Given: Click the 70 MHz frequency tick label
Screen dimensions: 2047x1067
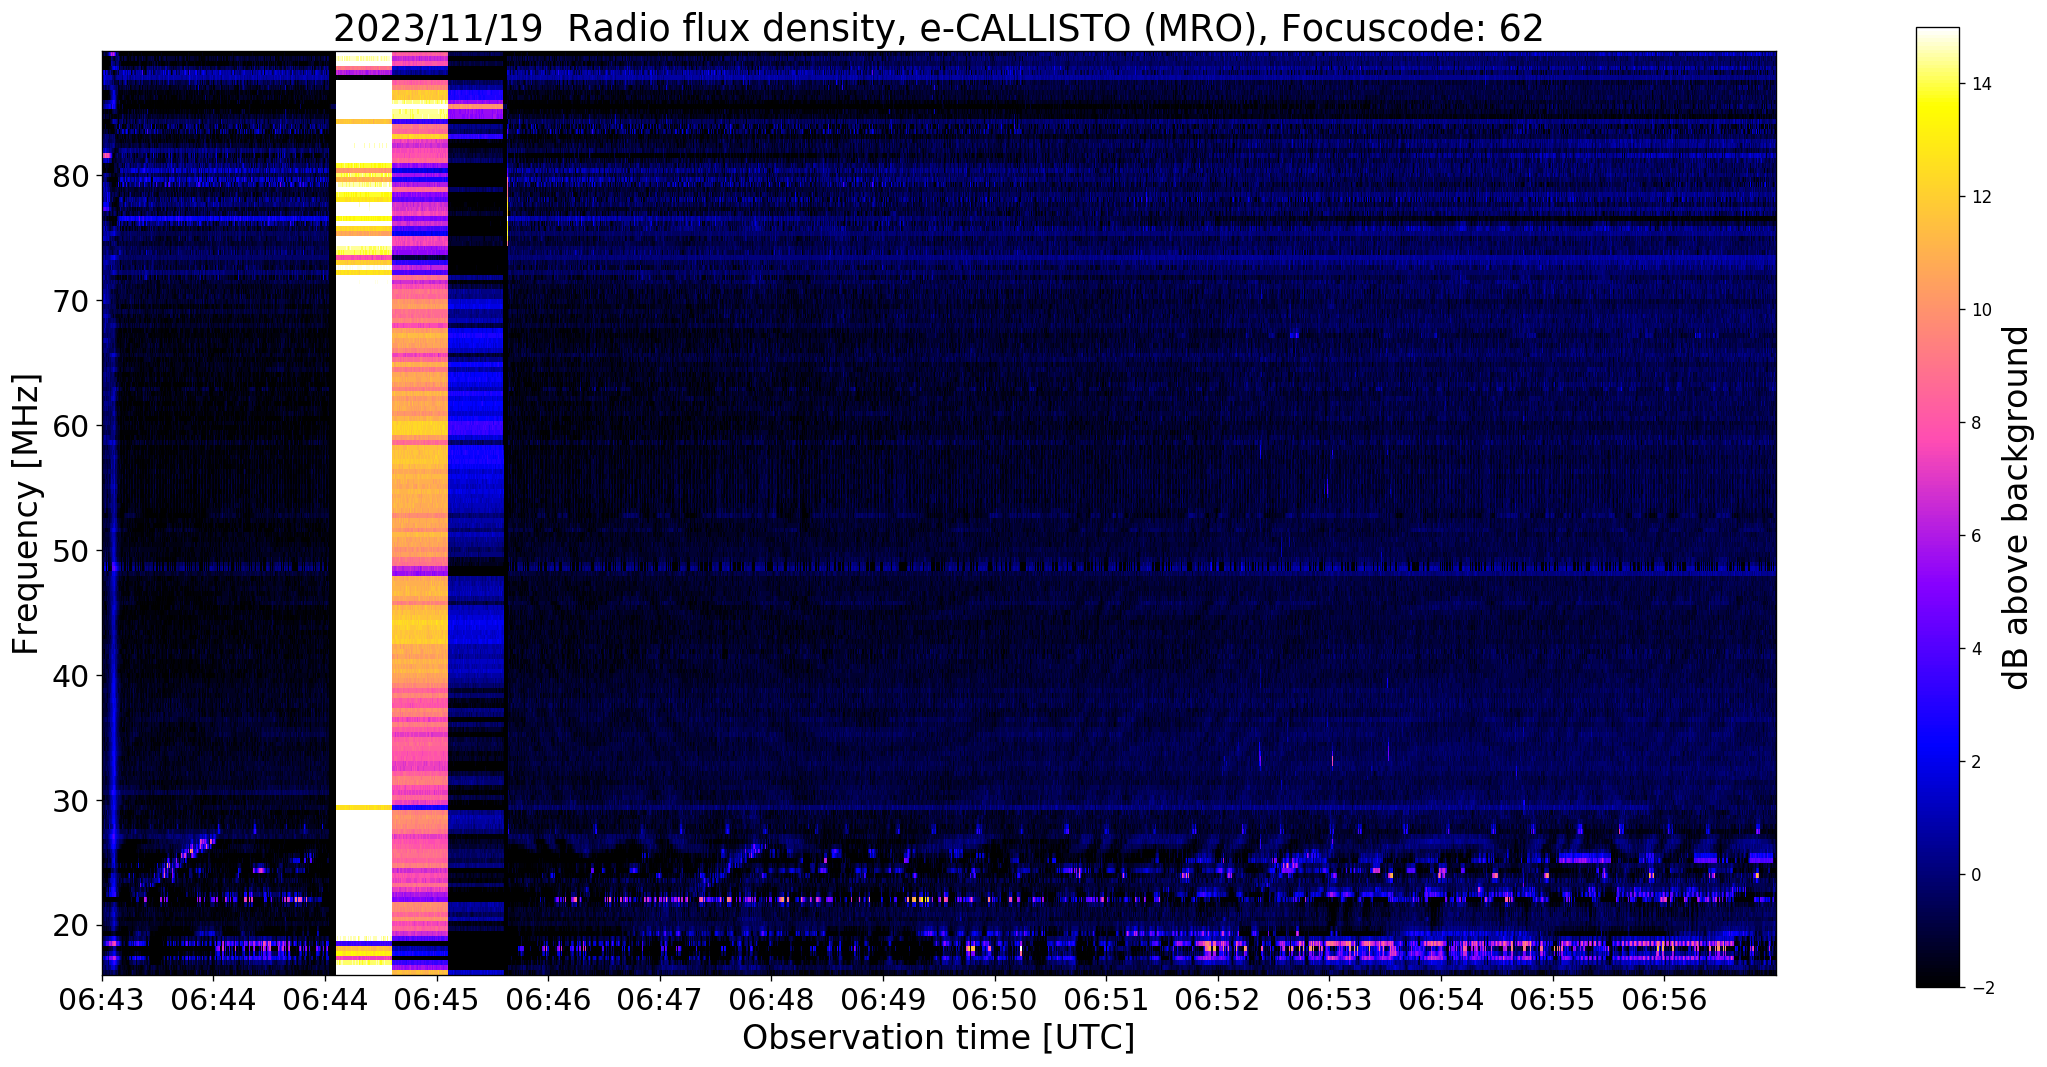Looking at the screenshot, I should (71, 301).
